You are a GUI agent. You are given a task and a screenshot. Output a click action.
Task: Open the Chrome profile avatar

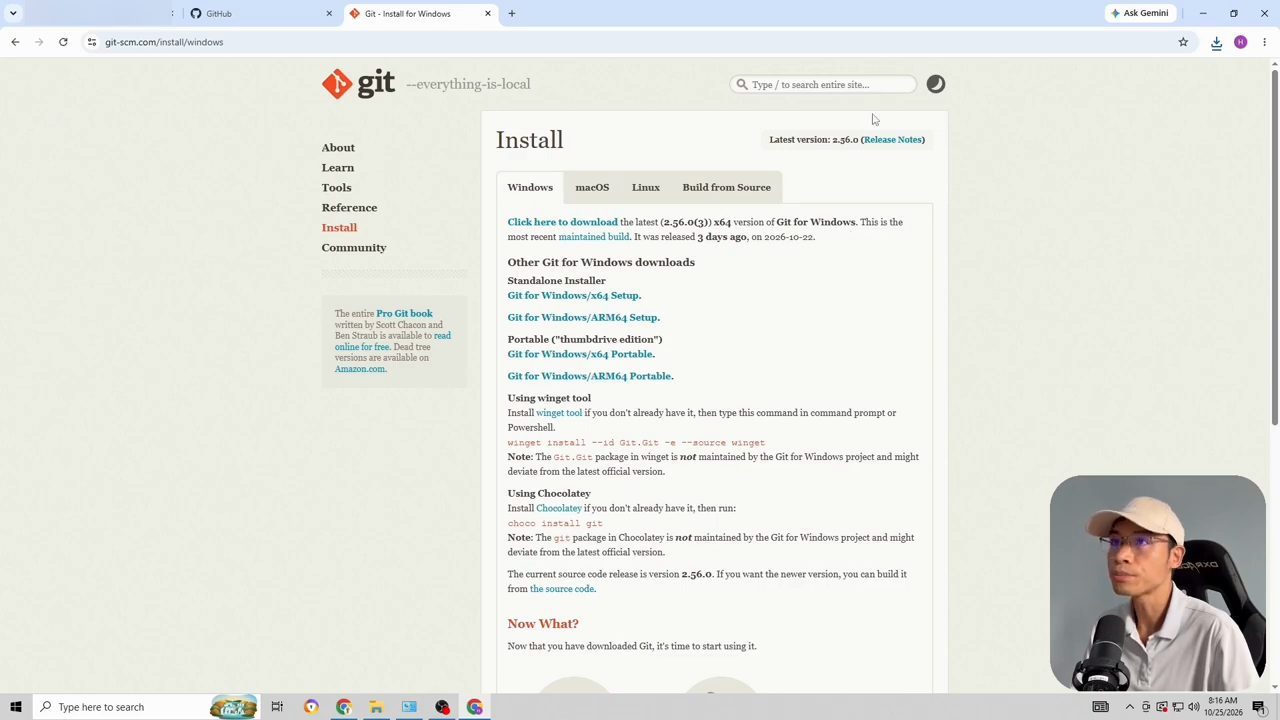coord(1240,42)
